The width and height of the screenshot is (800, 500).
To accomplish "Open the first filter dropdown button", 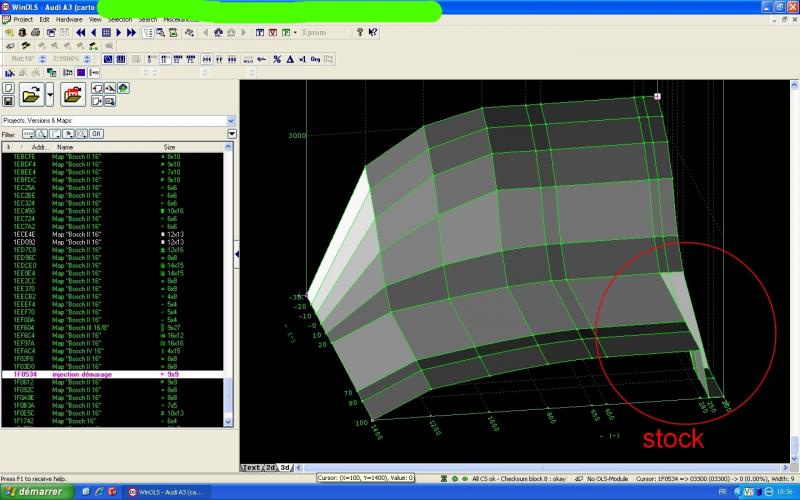I will (28, 134).
